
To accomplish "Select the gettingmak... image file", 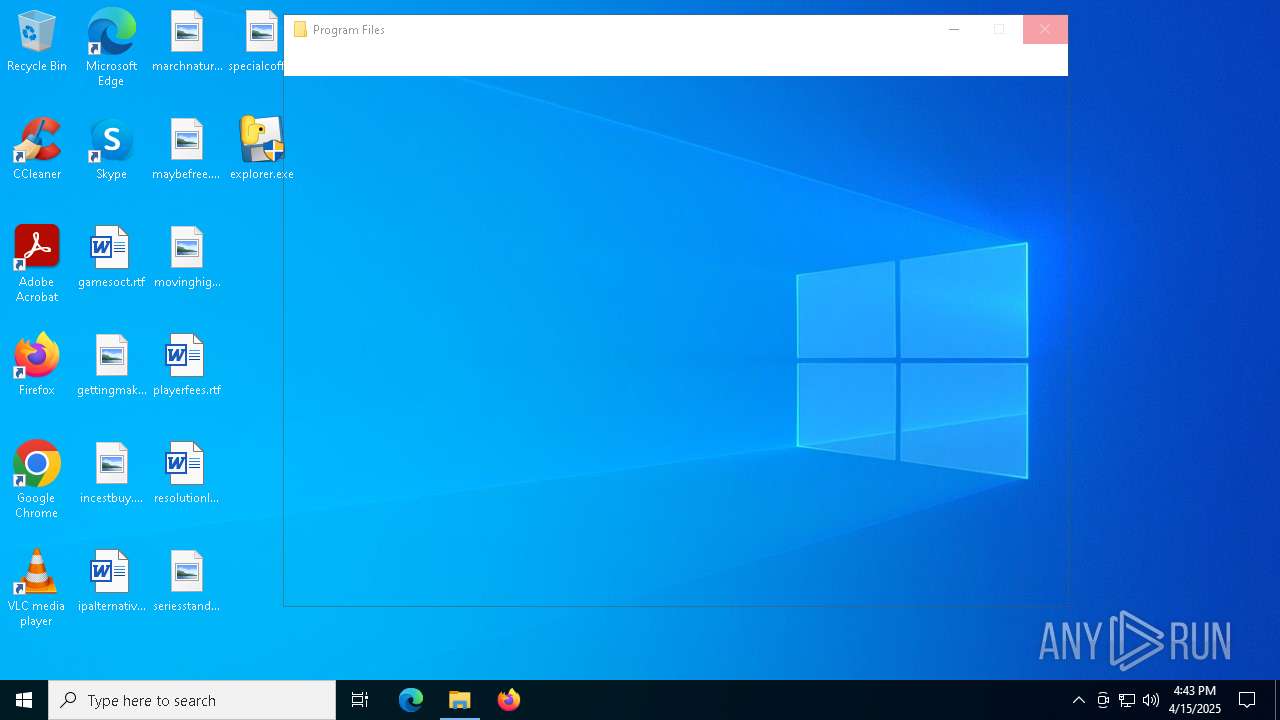I will pos(111,365).
